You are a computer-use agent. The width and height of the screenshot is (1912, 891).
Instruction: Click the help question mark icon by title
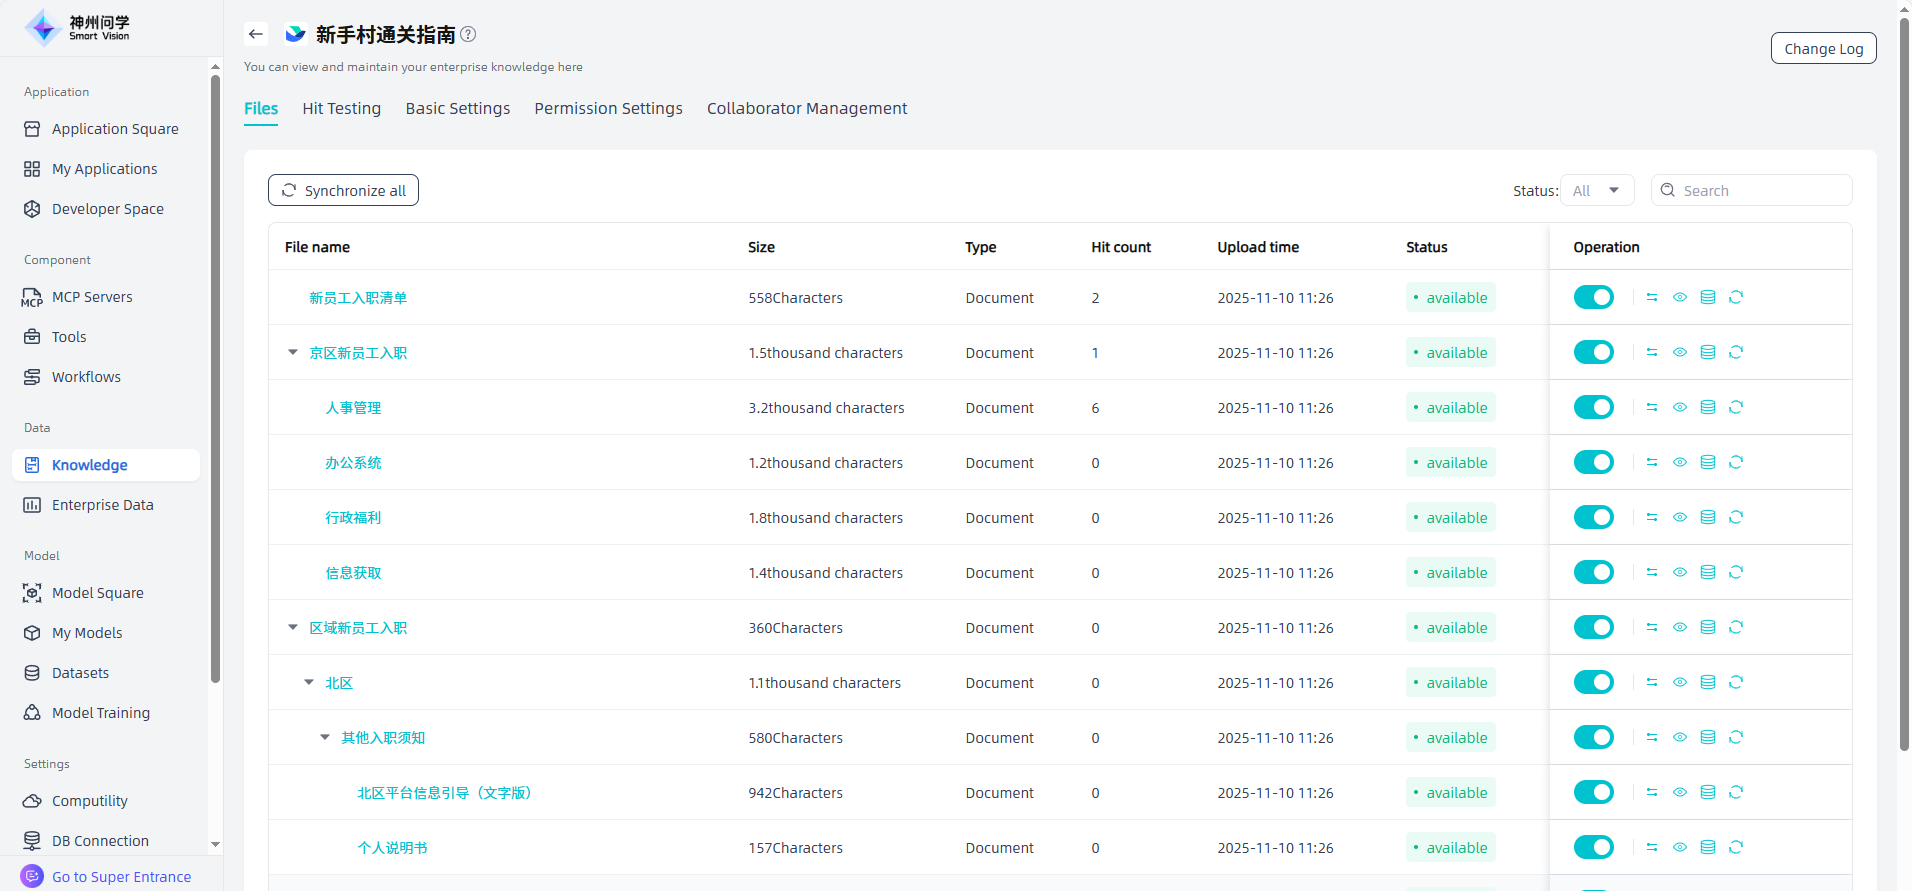coord(468,34)
